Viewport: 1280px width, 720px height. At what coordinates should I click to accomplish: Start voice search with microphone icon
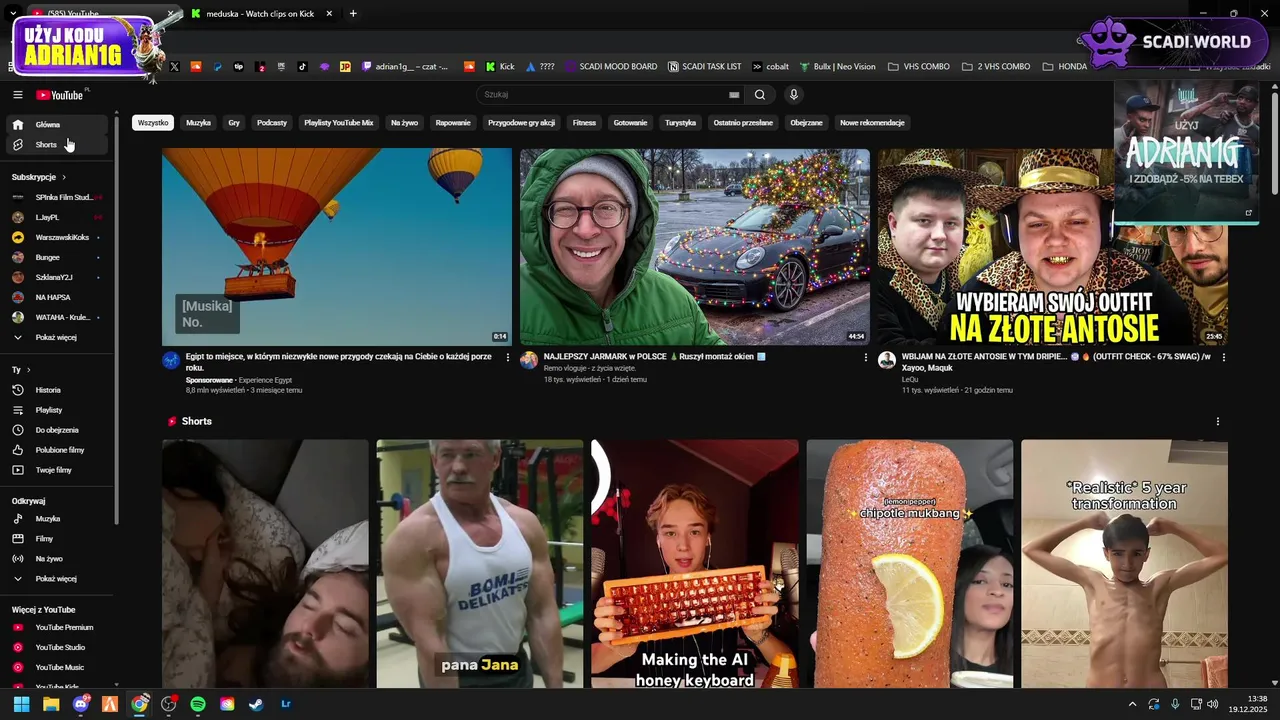[794, 95]
